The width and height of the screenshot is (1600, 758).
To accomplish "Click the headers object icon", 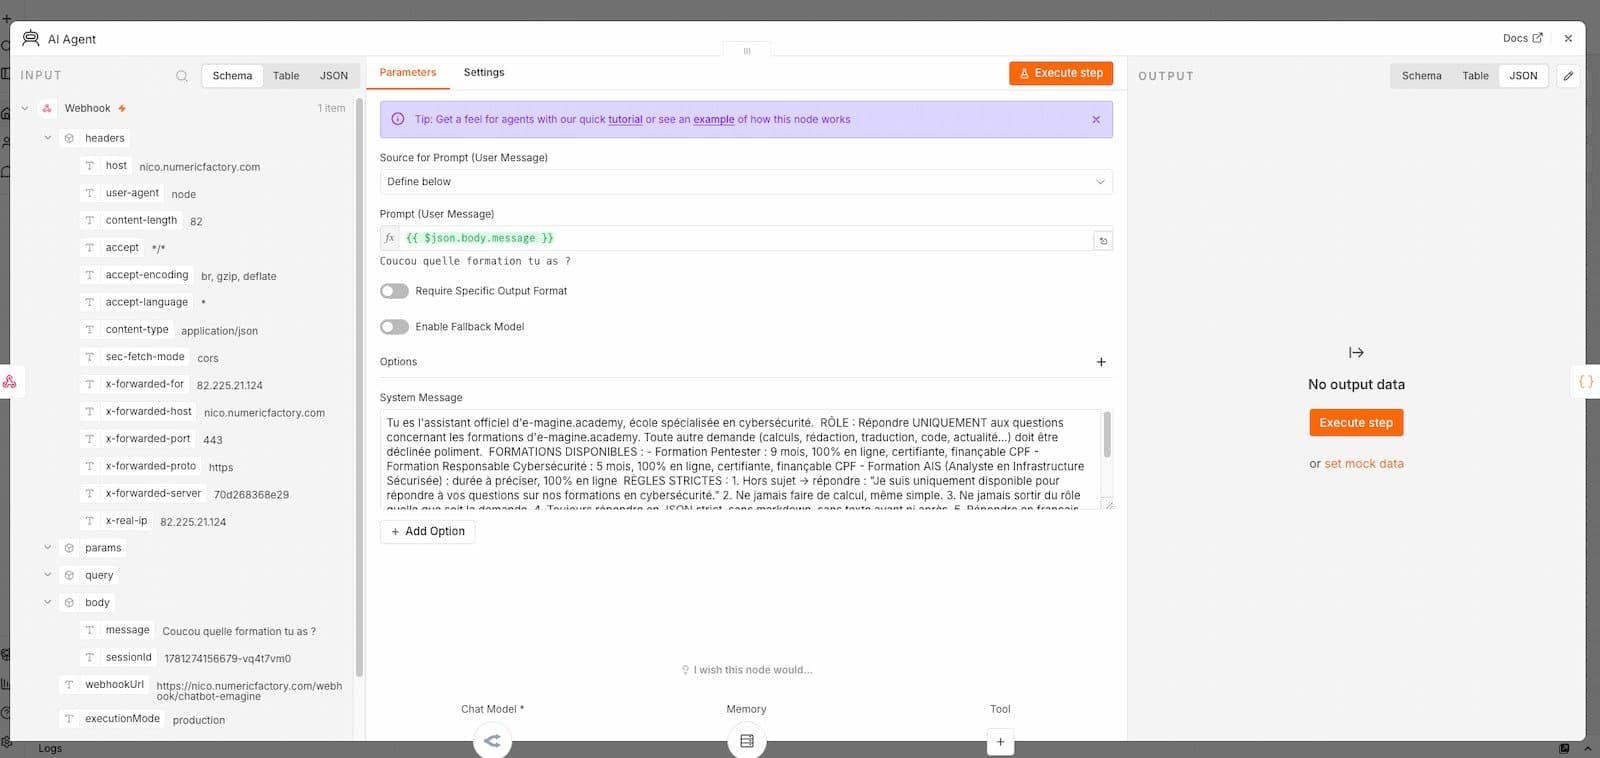I will (69, 138).
